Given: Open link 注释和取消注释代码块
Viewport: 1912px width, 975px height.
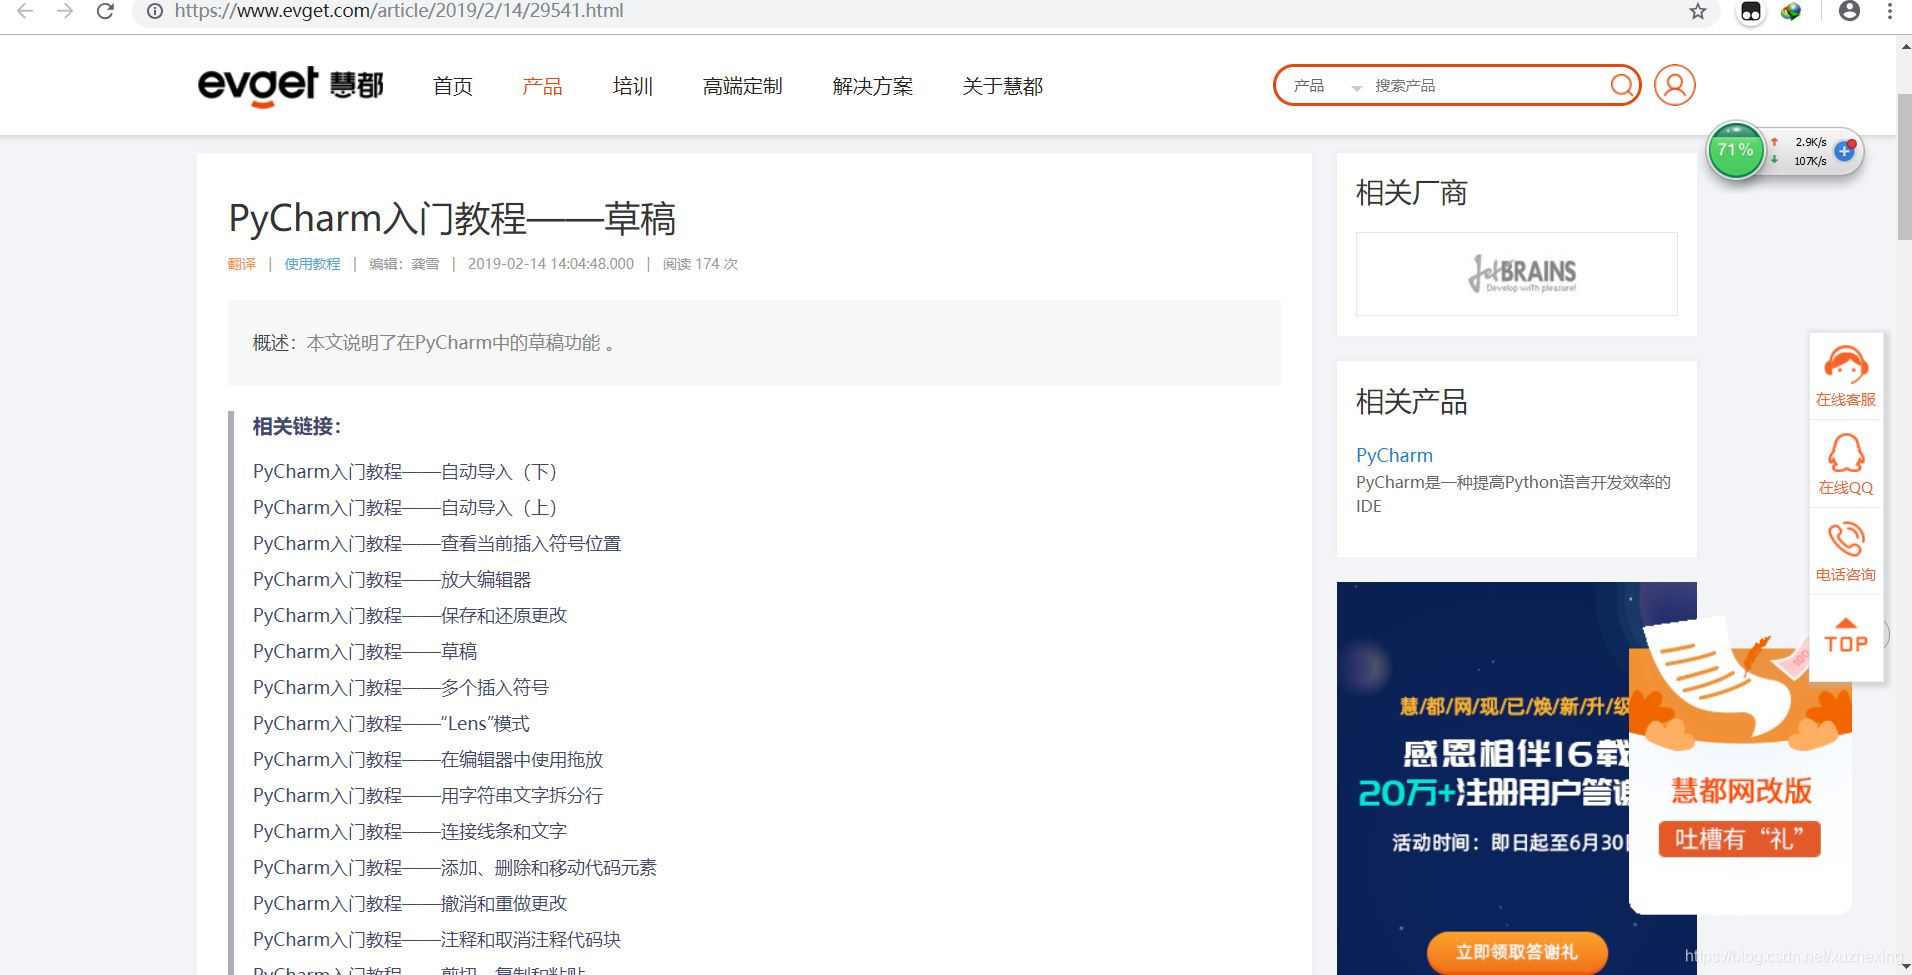Looking at the screenshot, I should [437, 940].
